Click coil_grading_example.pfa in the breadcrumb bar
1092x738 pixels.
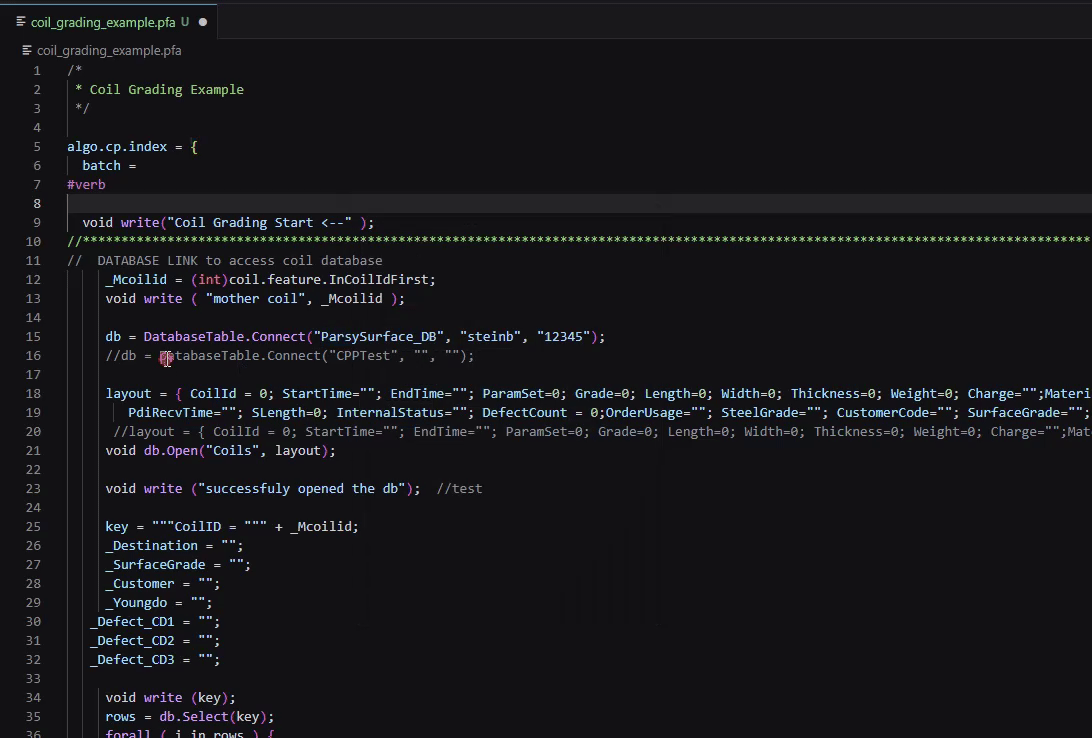[x=108, y=50]
